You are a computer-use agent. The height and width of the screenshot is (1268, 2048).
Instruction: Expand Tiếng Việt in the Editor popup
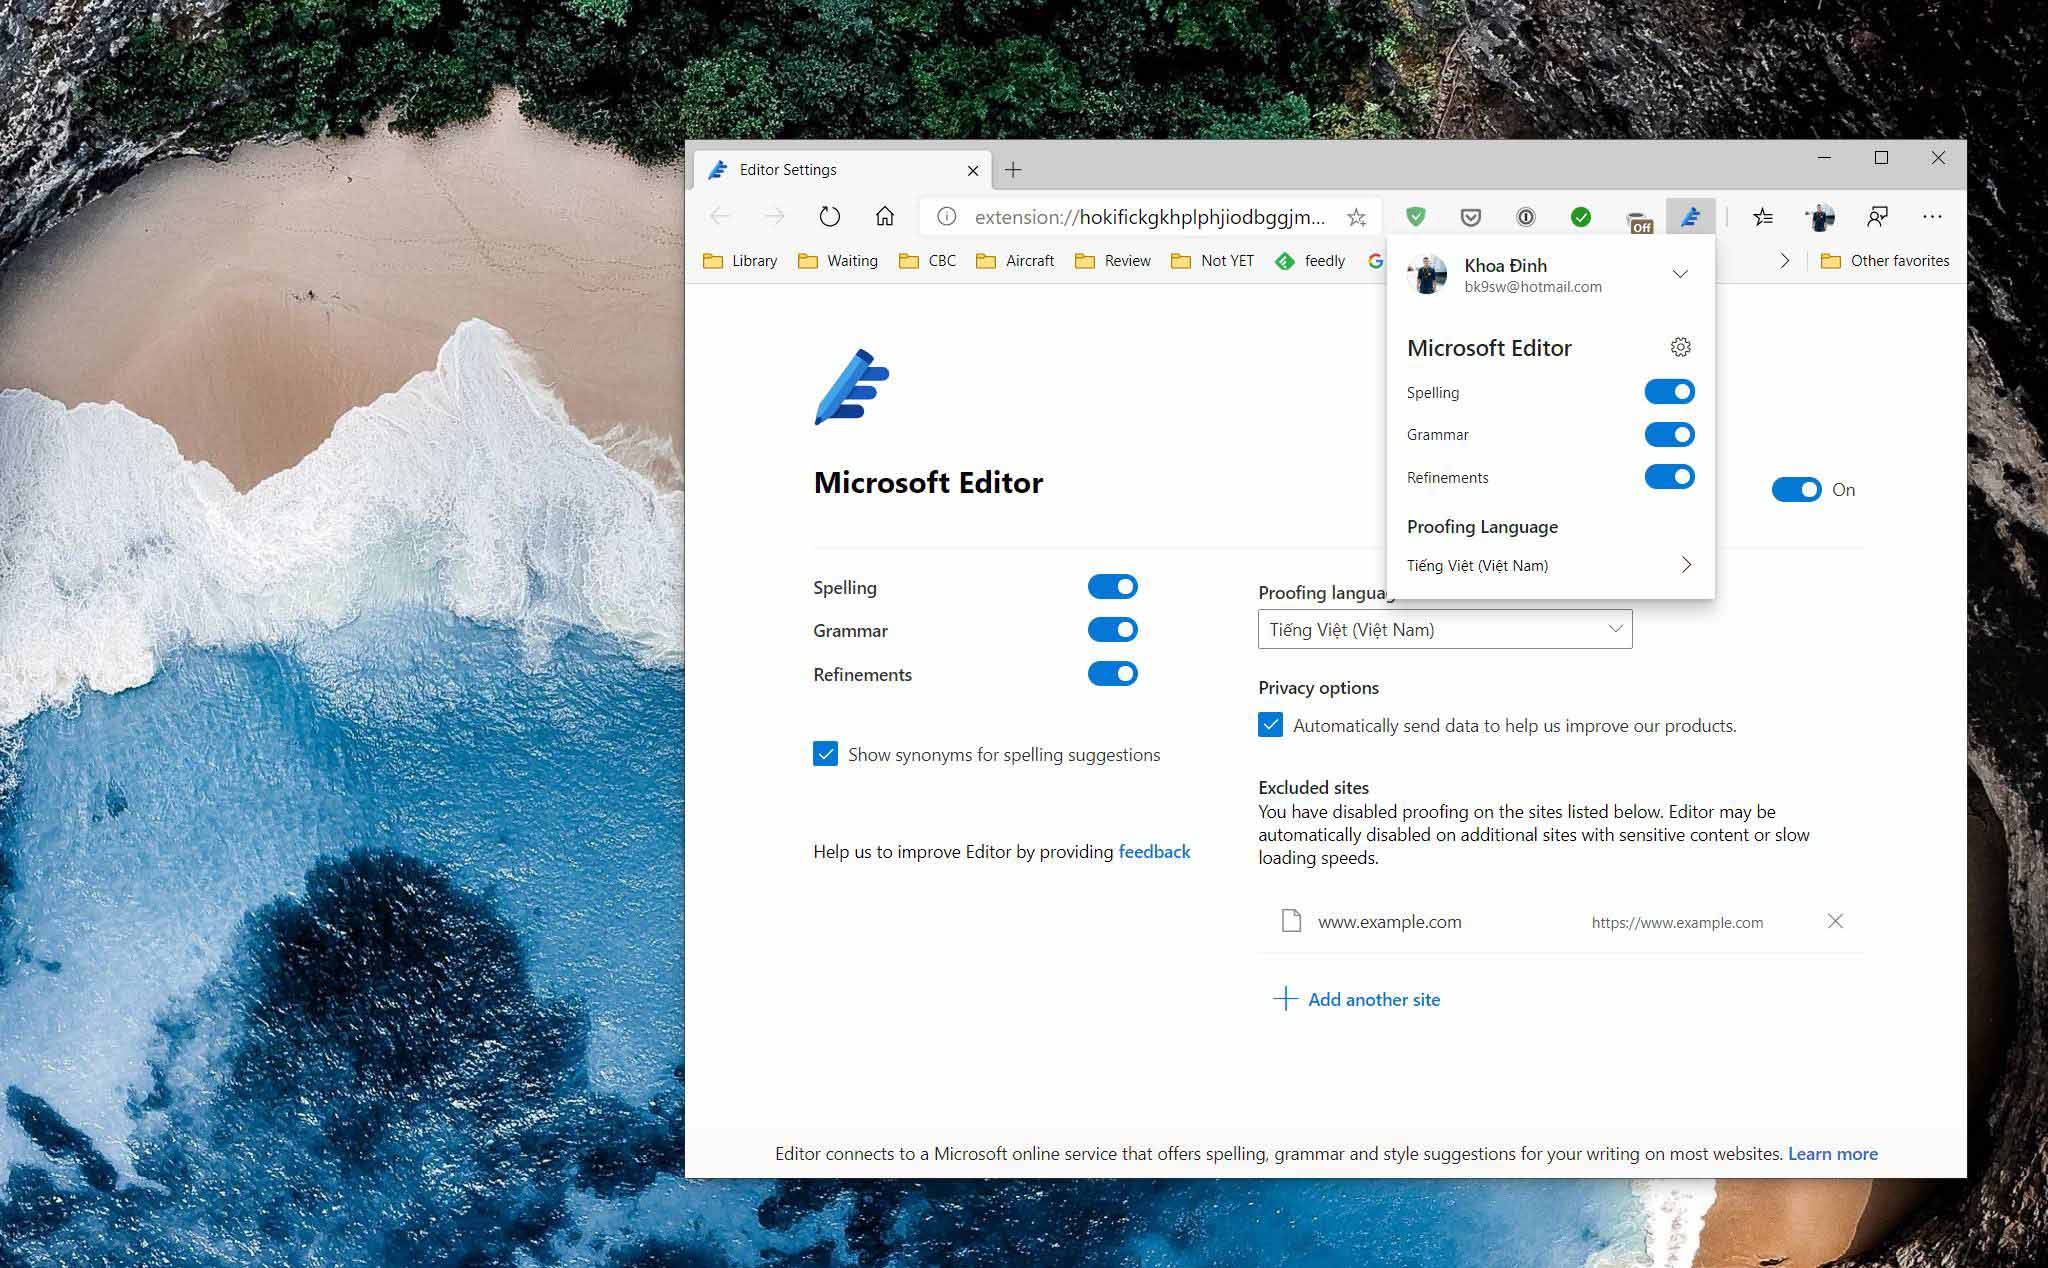1686,564
